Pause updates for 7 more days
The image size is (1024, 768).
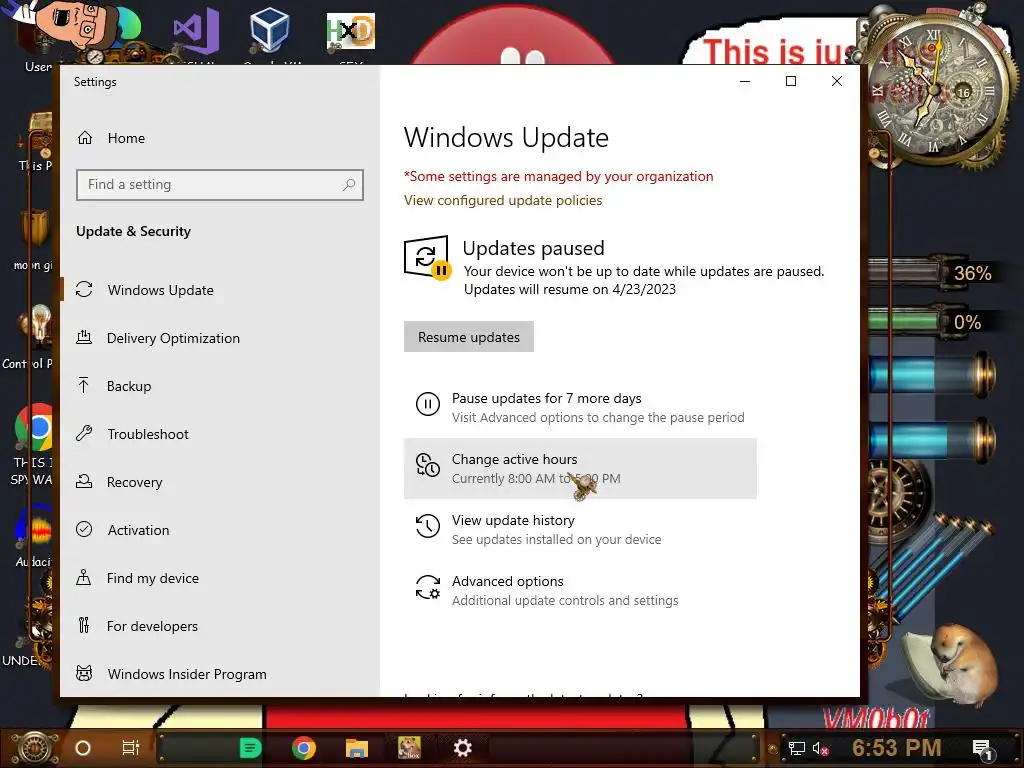tap(580, 408)
